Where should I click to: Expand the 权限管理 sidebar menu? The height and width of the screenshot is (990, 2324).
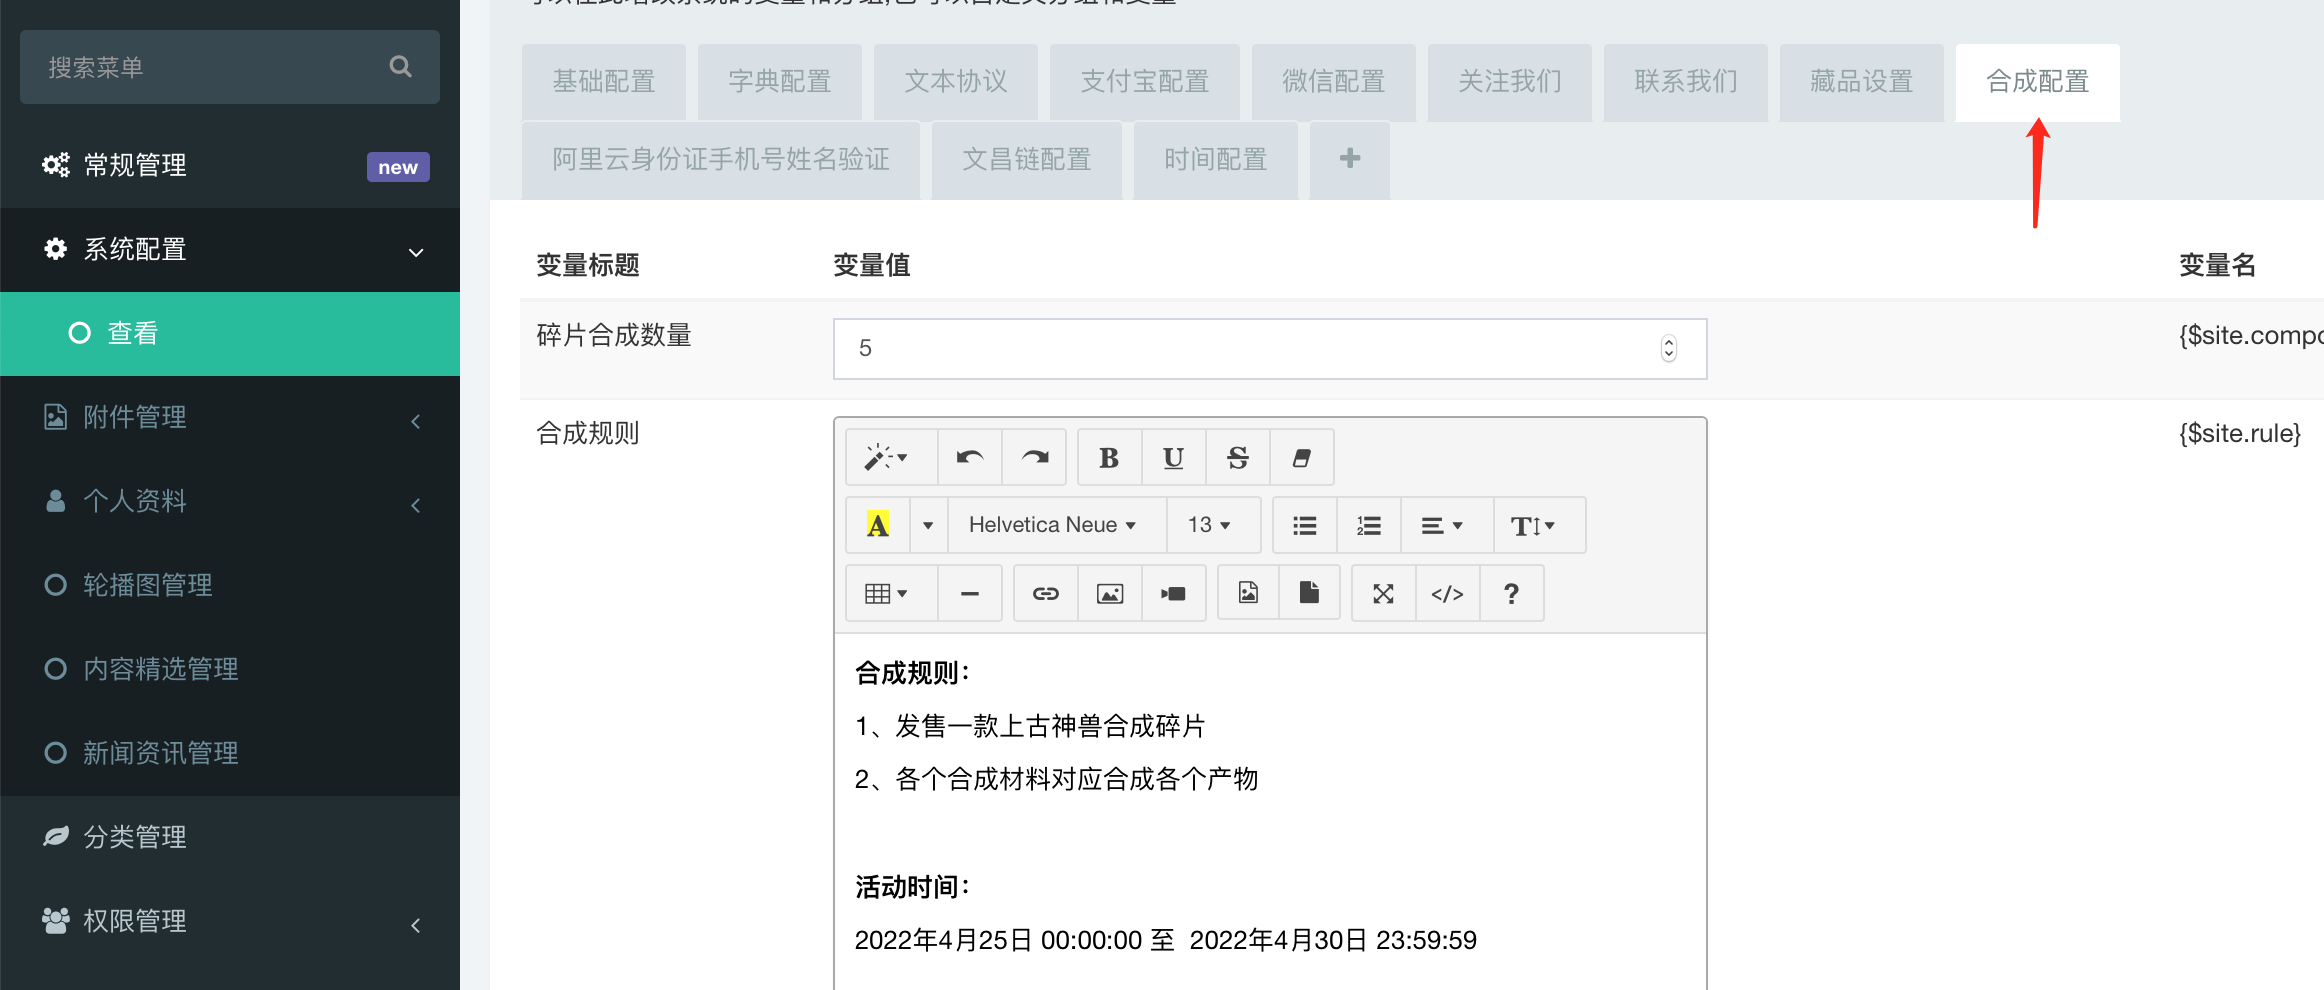pos(230,922)
